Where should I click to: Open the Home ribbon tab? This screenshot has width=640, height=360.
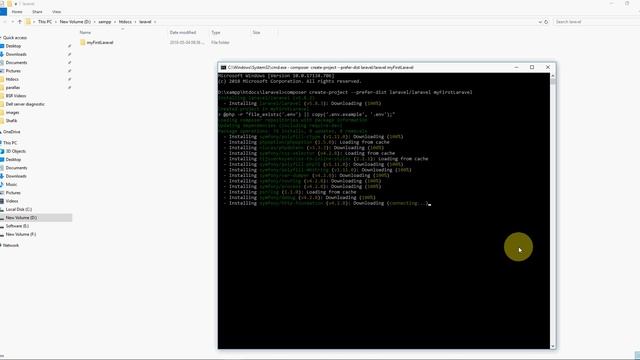click(x=17, y=12)
